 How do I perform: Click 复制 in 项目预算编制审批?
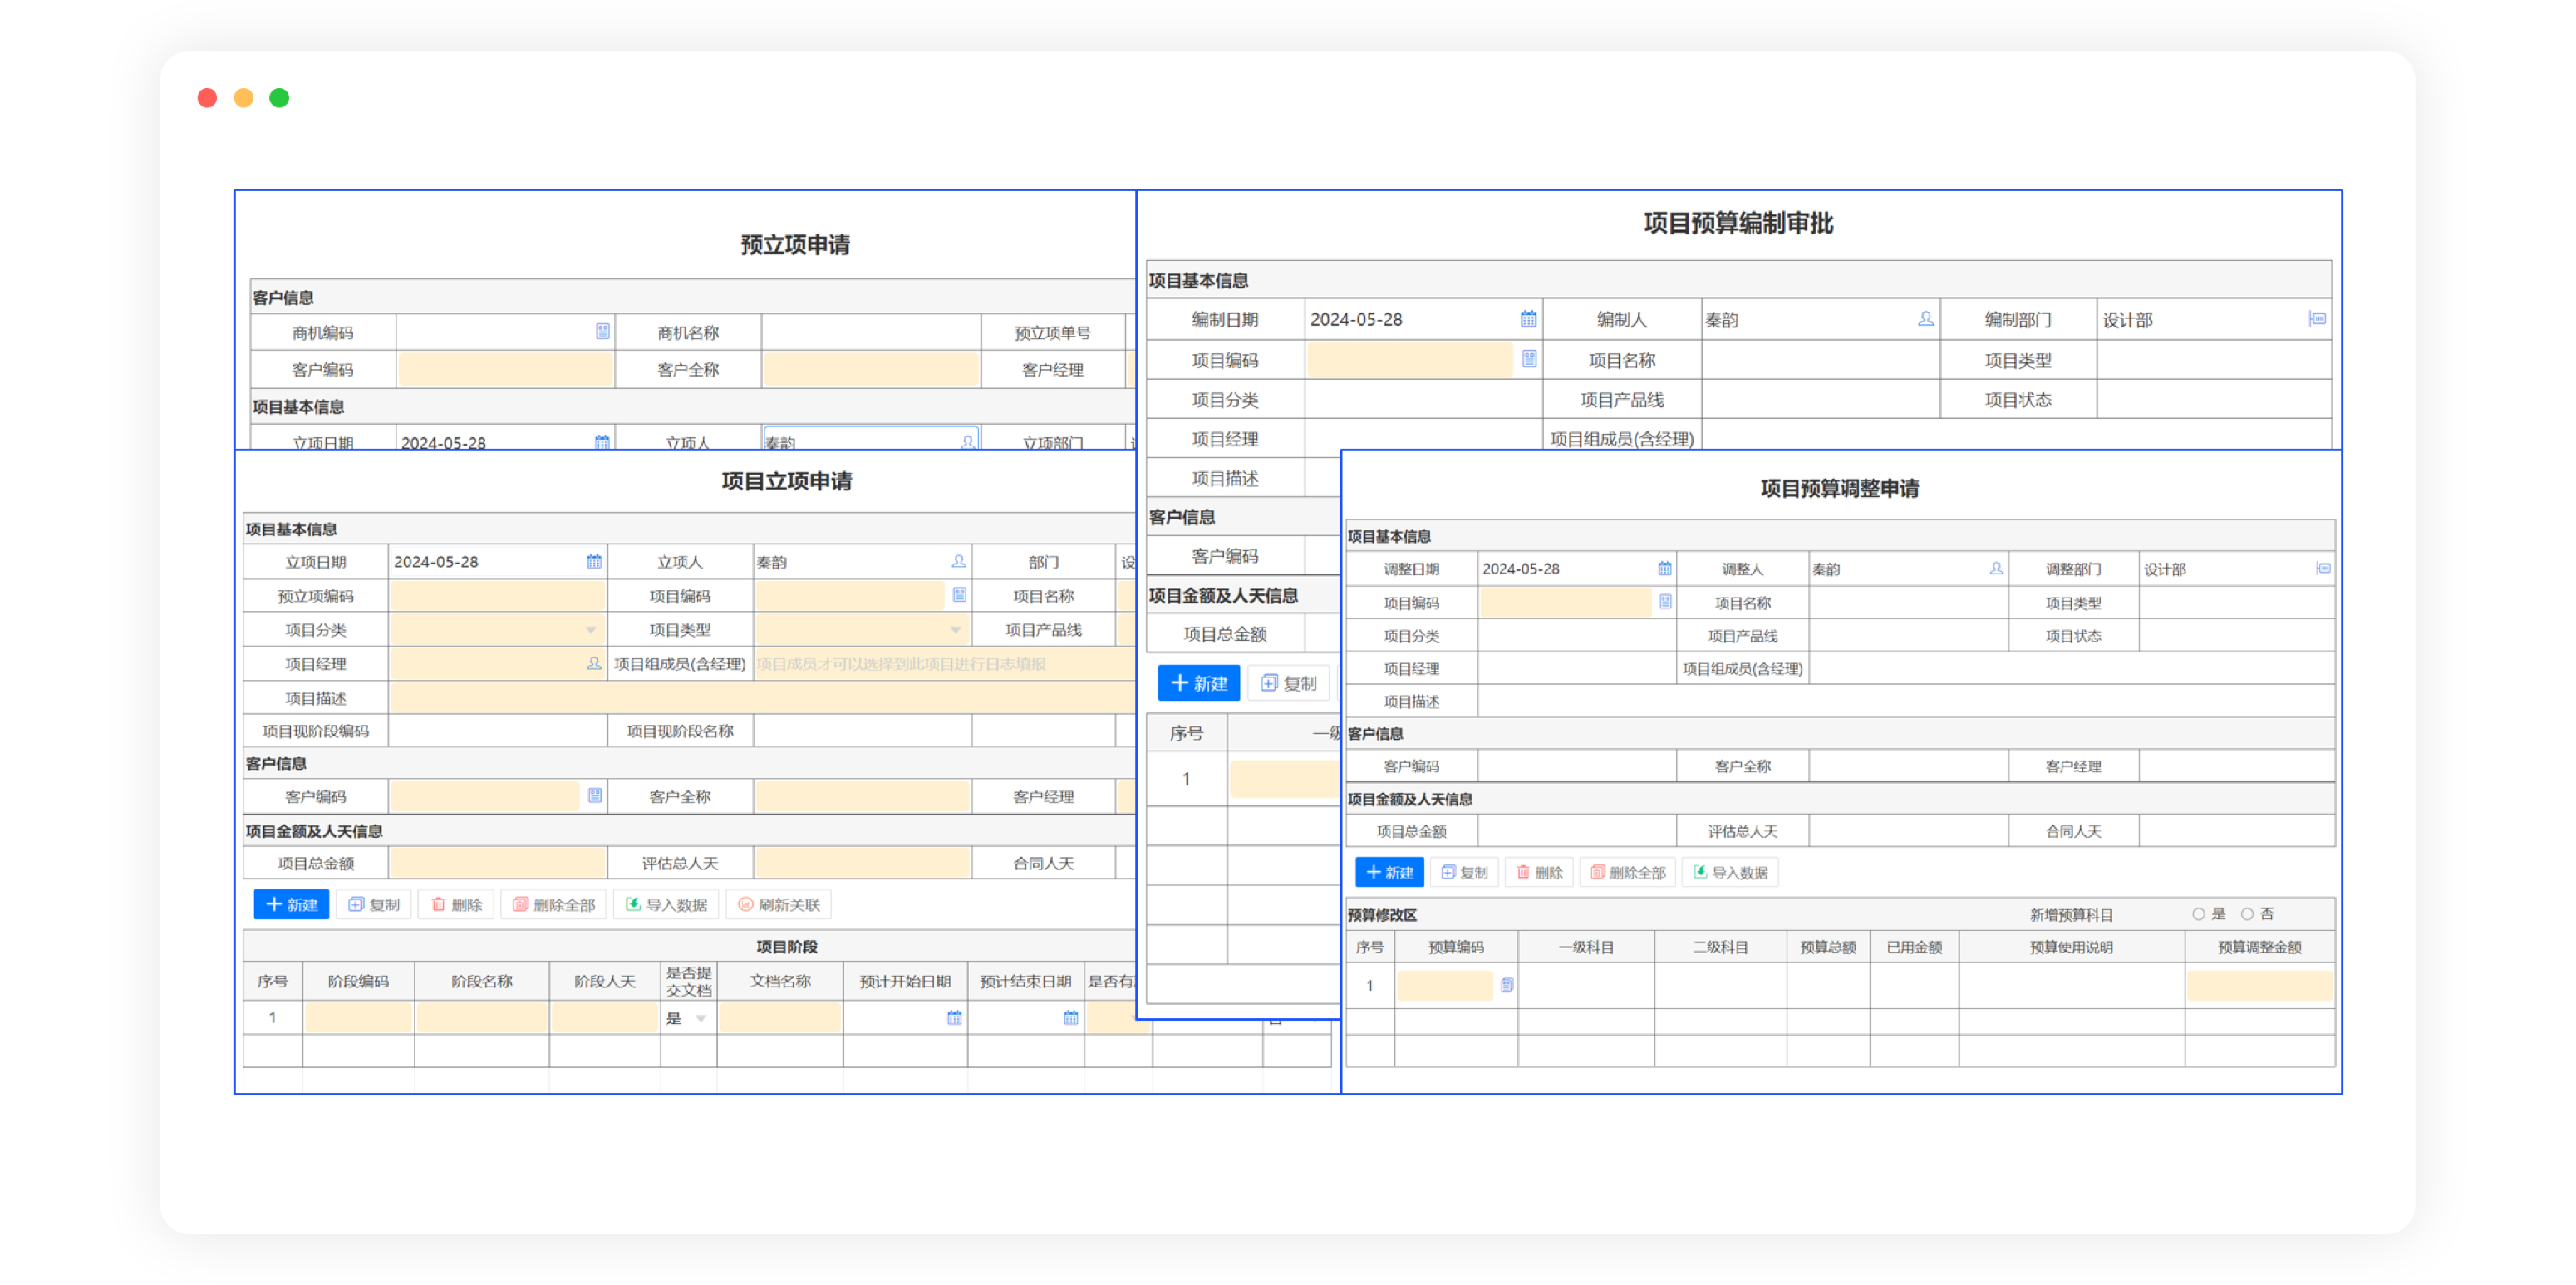click(x=1289, y=683)
